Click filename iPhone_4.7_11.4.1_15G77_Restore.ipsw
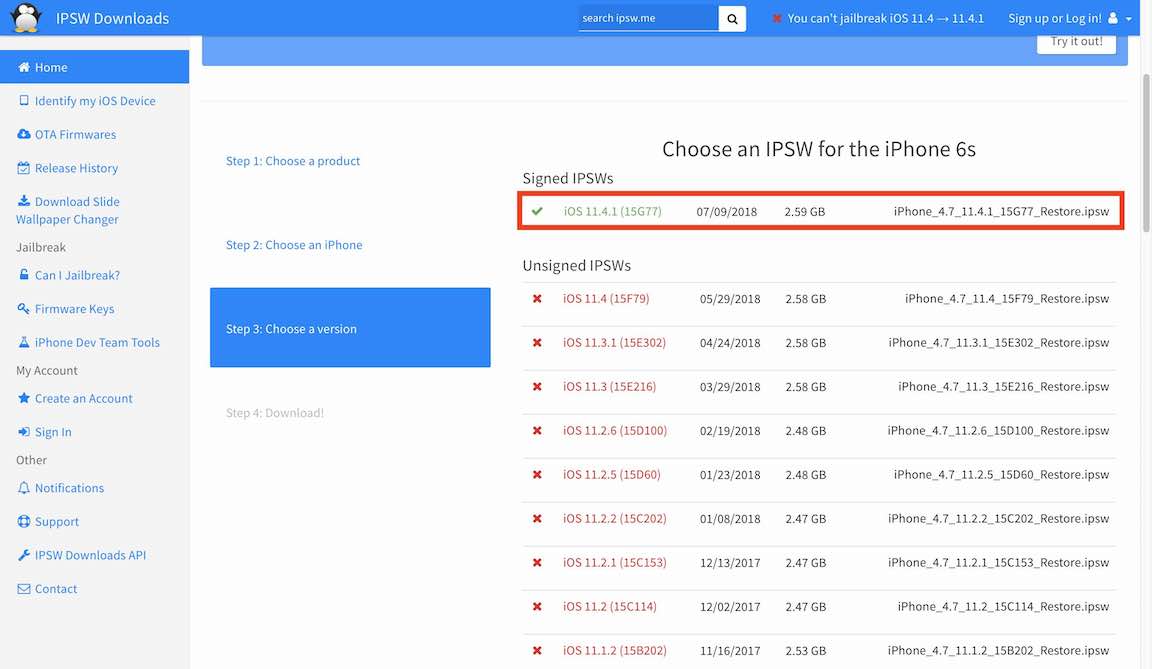The width and height of the screenshot is (1152, 669). tap(1001, 211)
